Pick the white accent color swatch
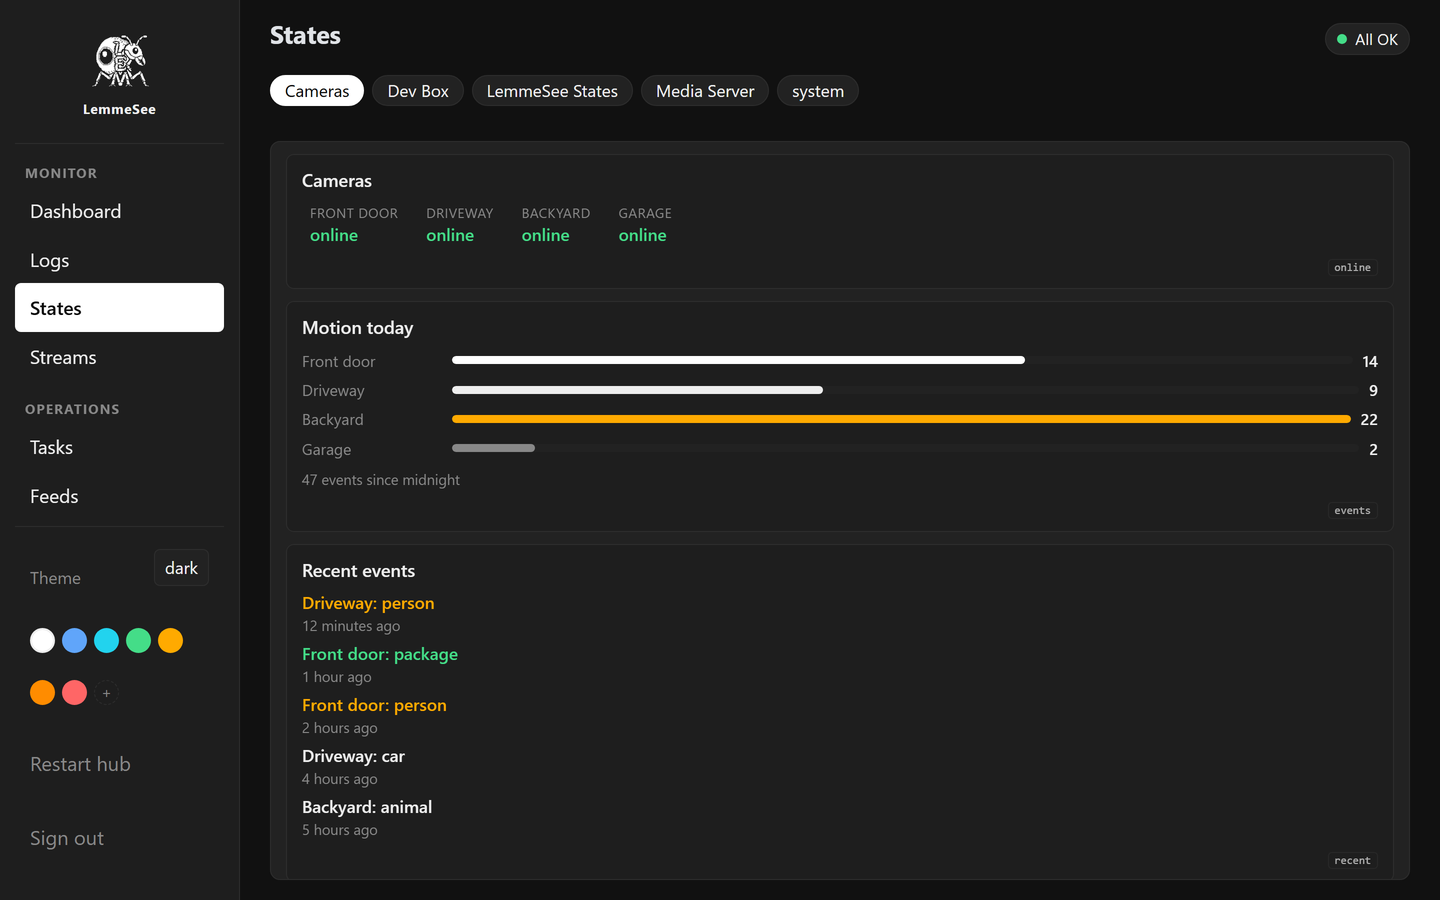The image size is (1440, 900). pos(43,641)
